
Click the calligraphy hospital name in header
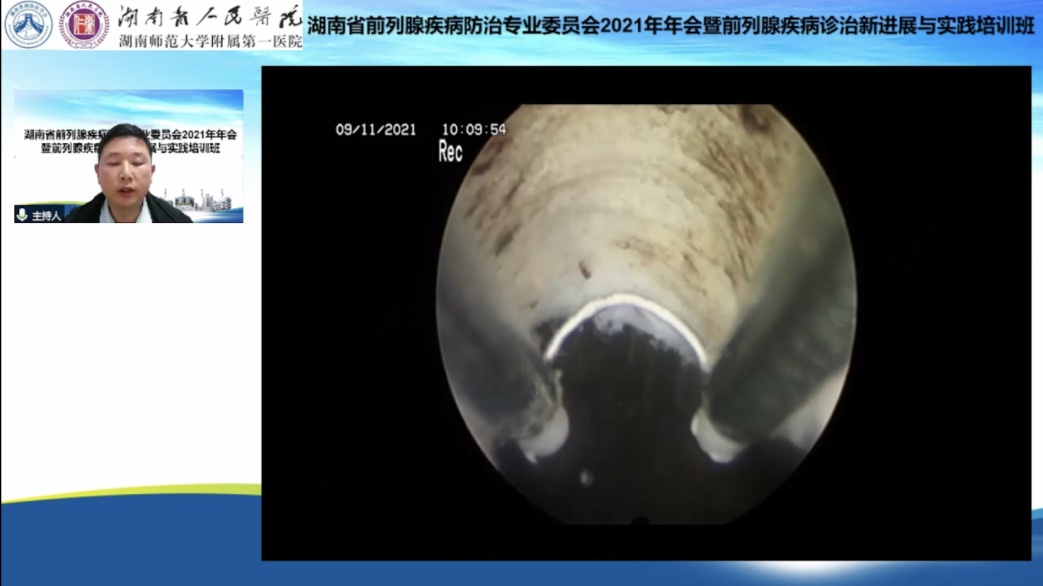point(210,17)
